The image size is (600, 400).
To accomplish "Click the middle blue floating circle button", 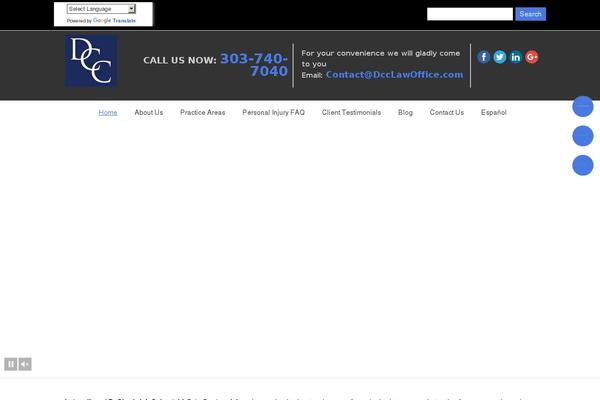I will (583, 136).
